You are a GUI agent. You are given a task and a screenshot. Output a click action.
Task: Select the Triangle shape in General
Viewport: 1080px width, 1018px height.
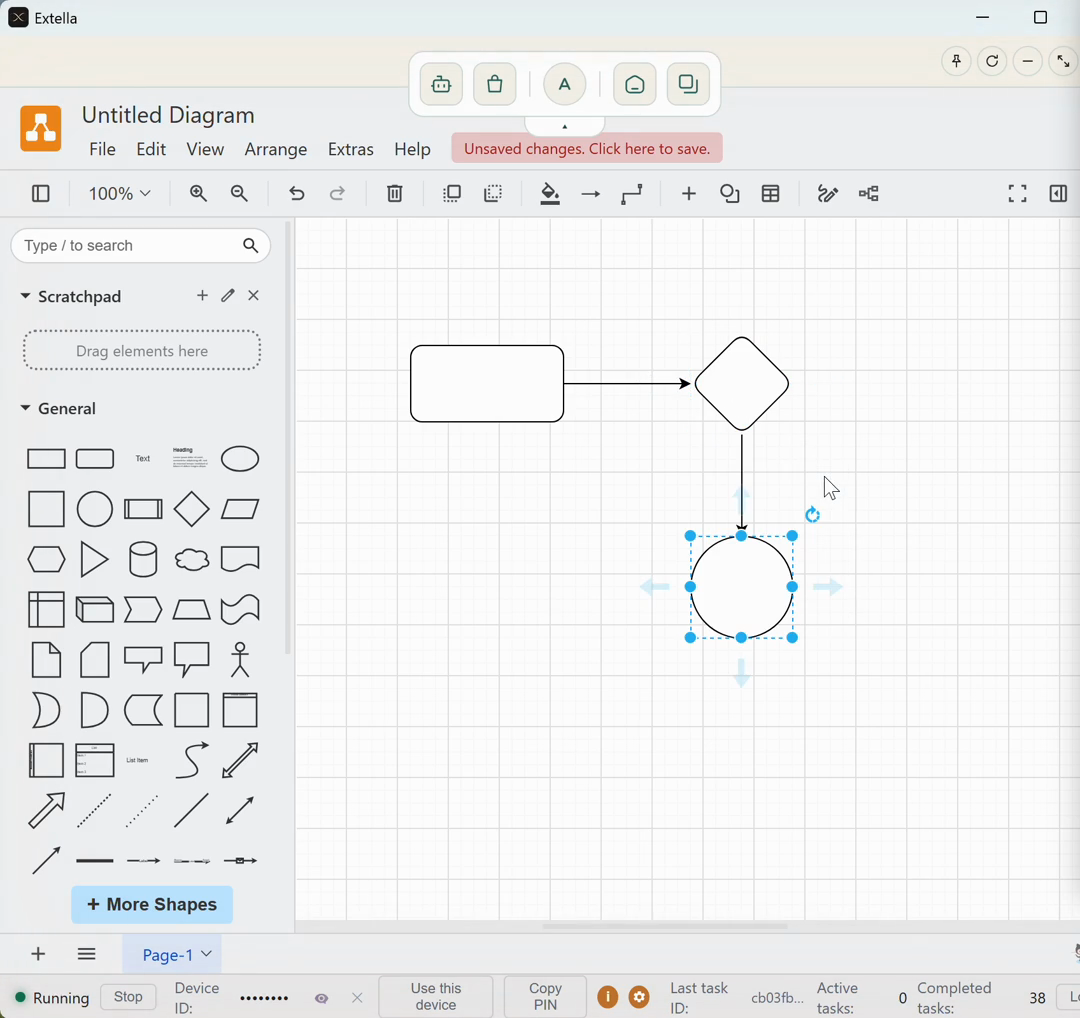tap(94, 559)
